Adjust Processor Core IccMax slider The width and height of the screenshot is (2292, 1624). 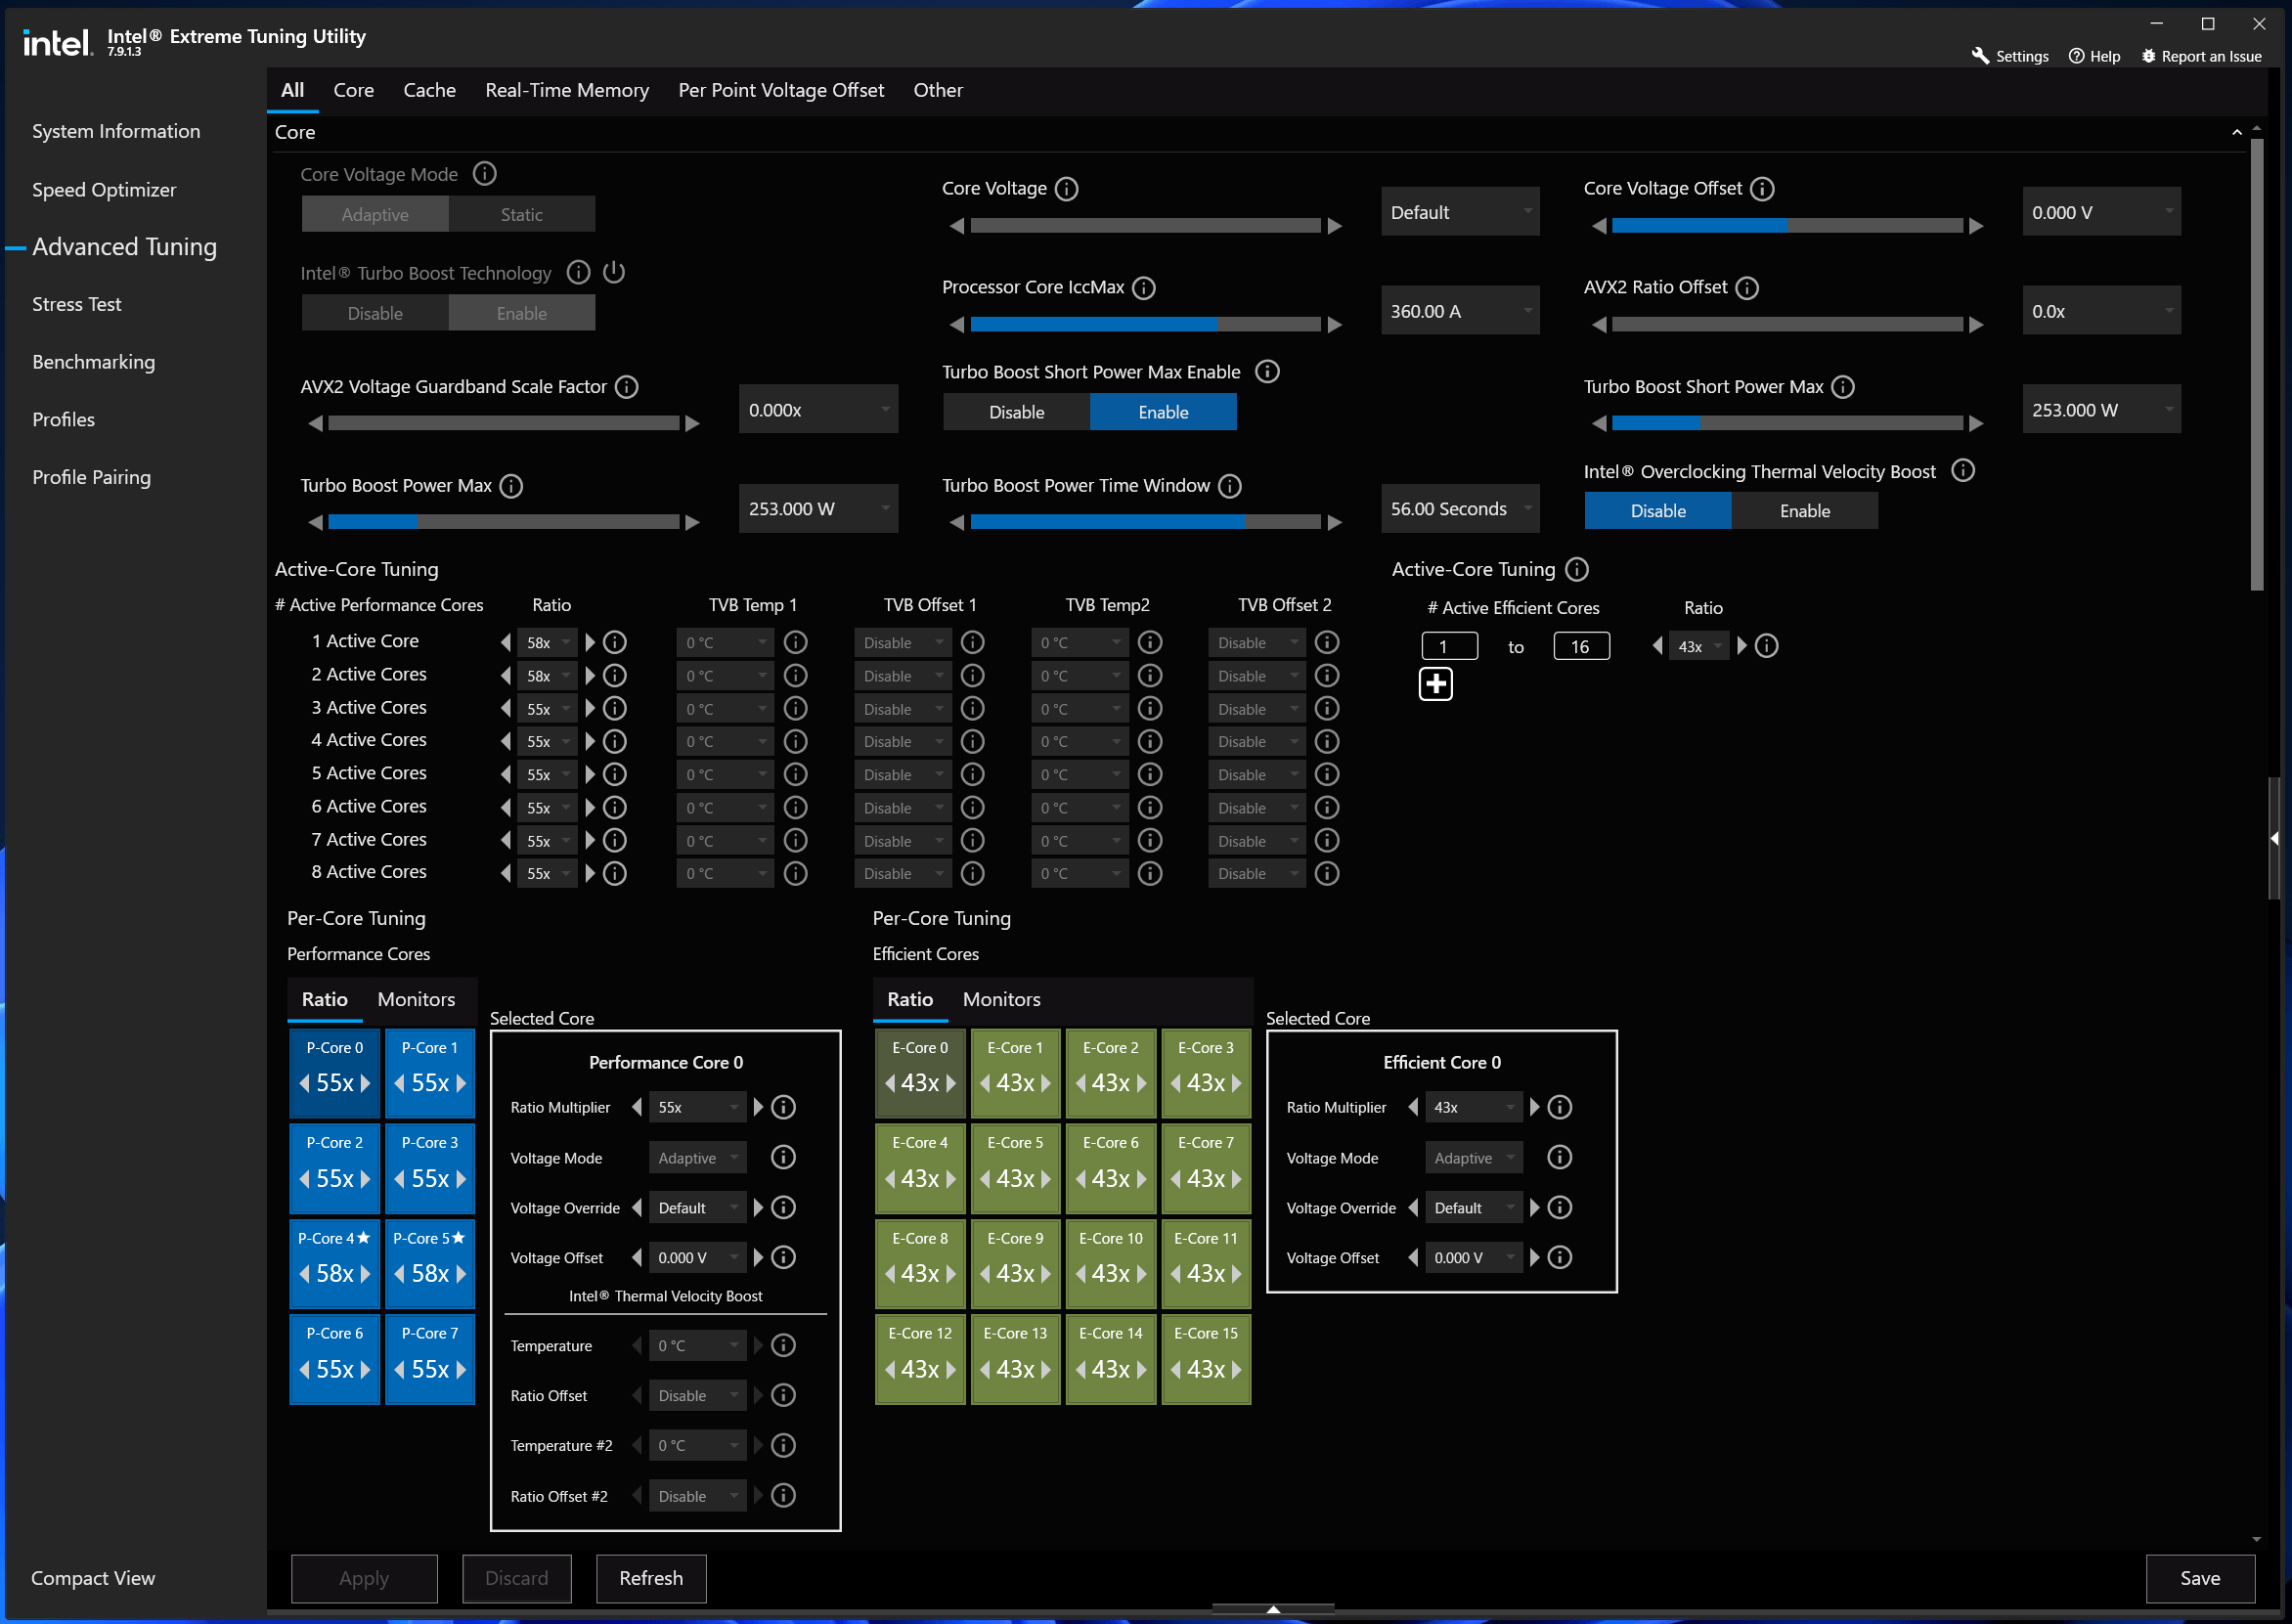tap(1146, 325)
